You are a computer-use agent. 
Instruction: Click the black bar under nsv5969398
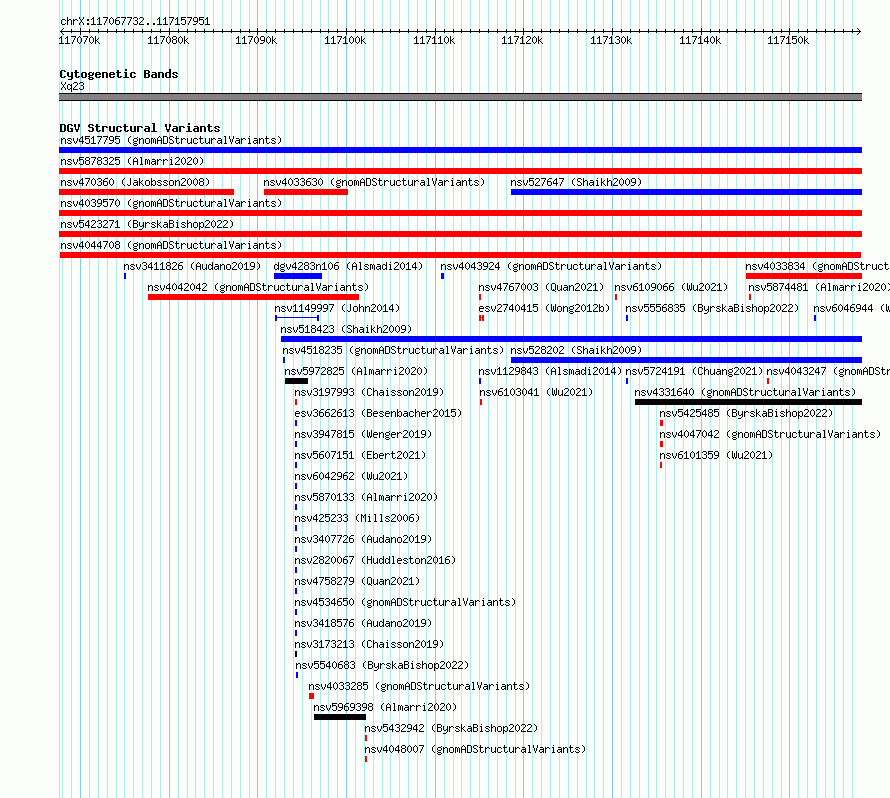[340, 717]
